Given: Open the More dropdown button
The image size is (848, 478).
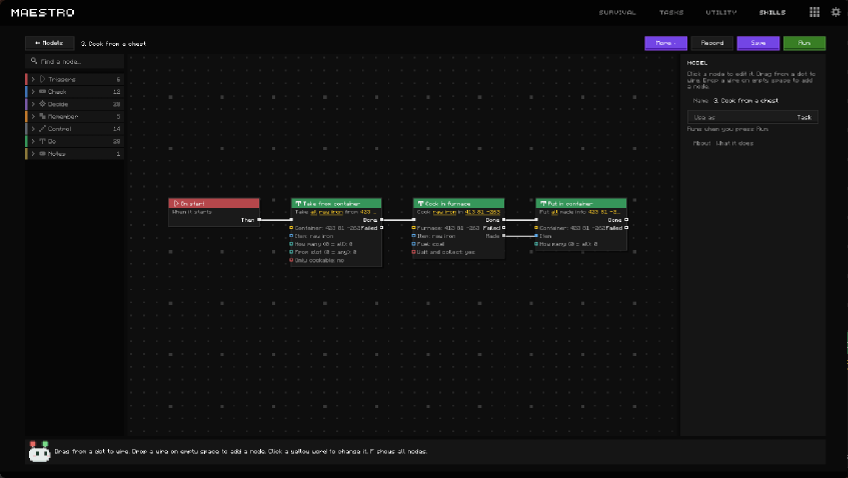Looking at the screenshot, I should pyautogui.click(x=666, y=43).
